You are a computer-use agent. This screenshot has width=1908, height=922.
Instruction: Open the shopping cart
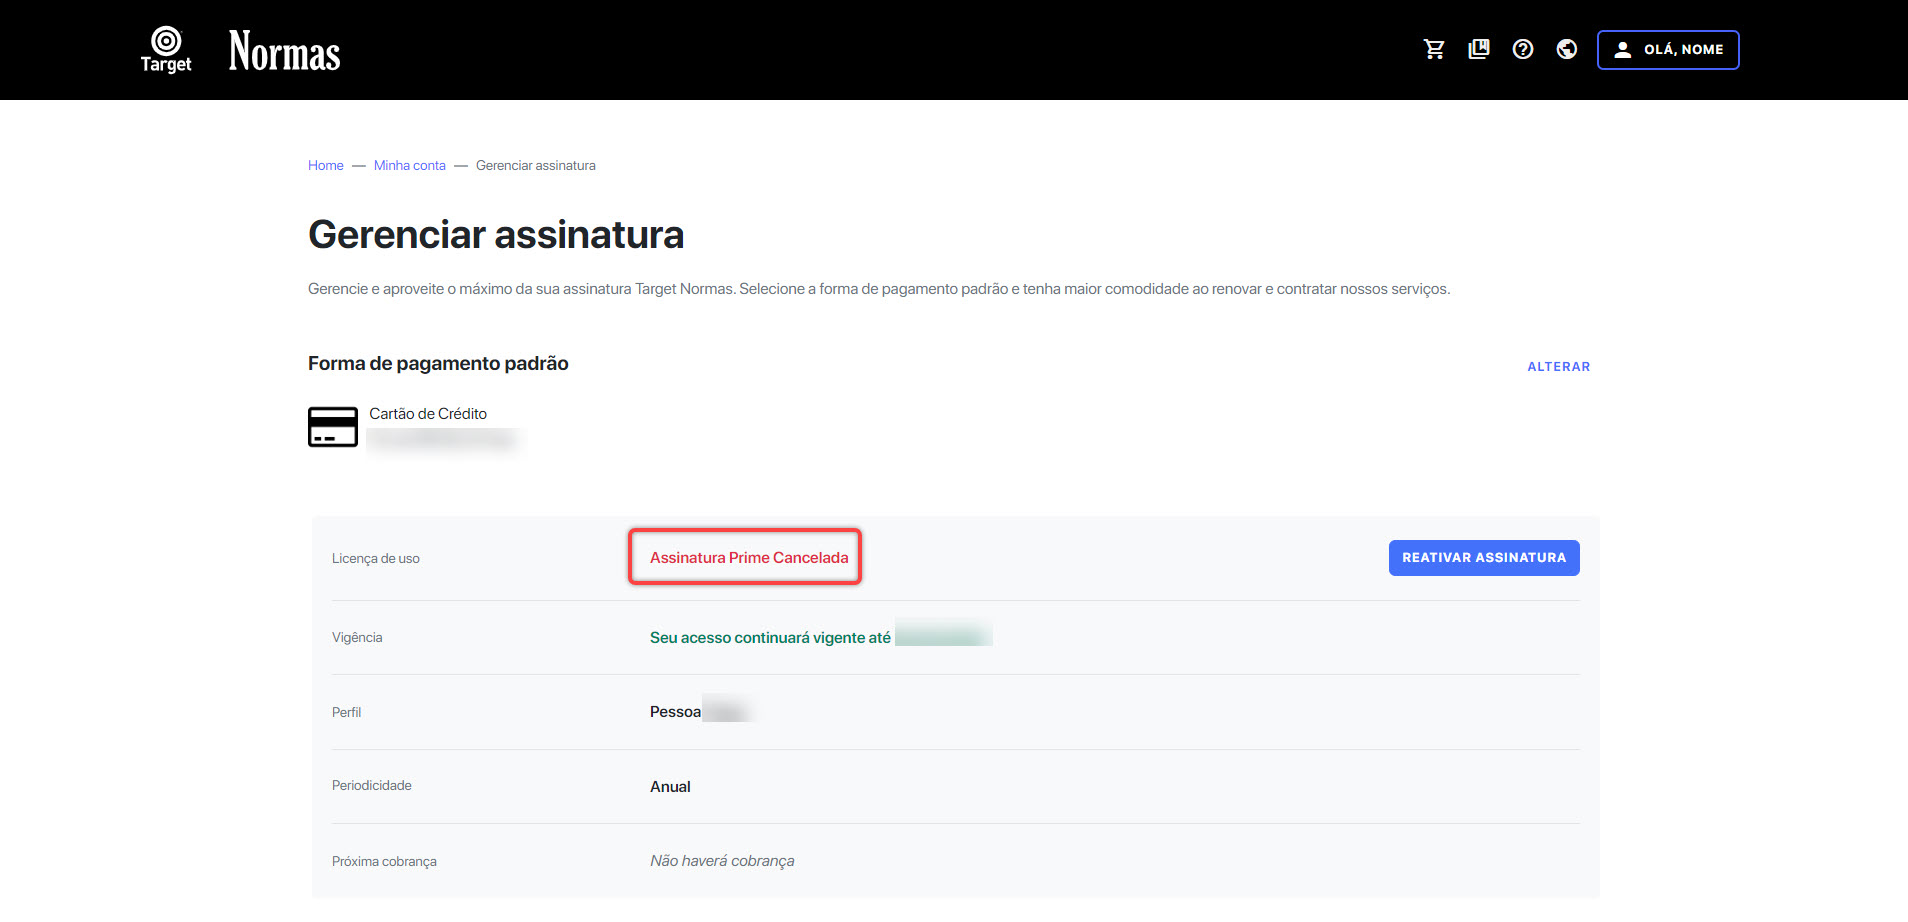coord(1434,48)
